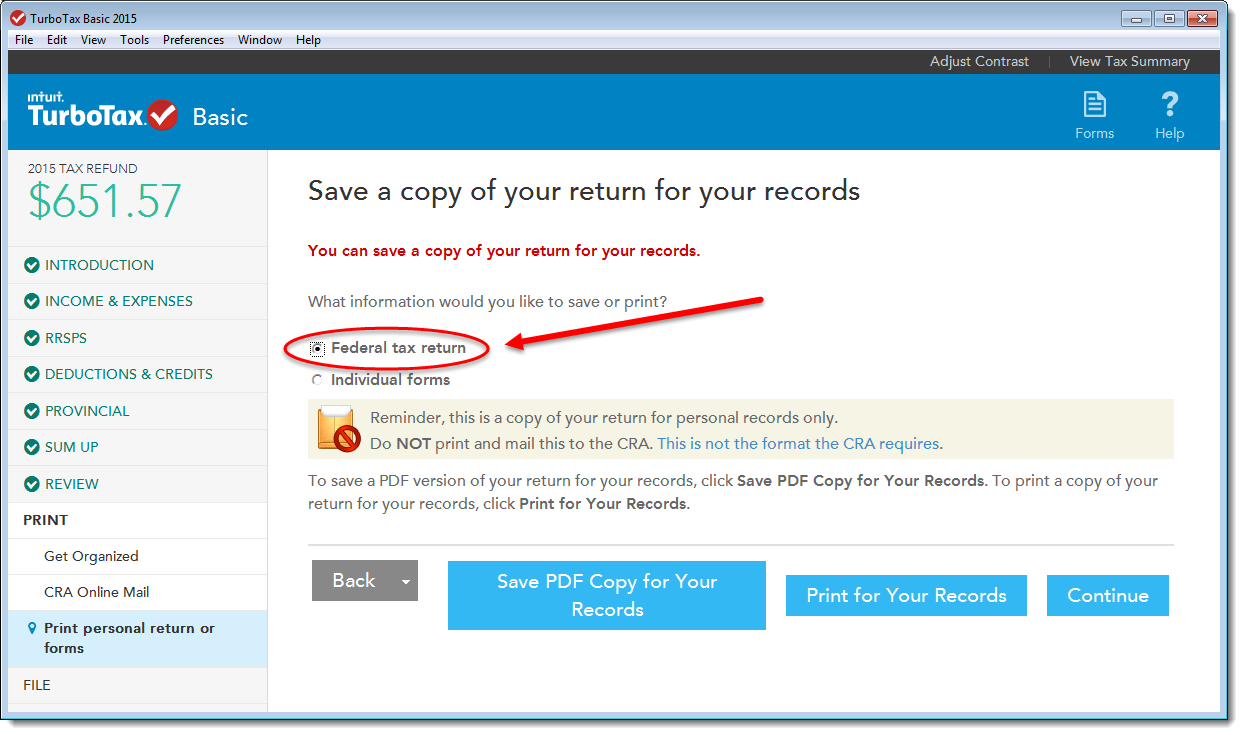The width and height of the screenshot is (1243, 735).
Task: Click Save PDF Copy for Your Records
Action: tap(607, 595)
